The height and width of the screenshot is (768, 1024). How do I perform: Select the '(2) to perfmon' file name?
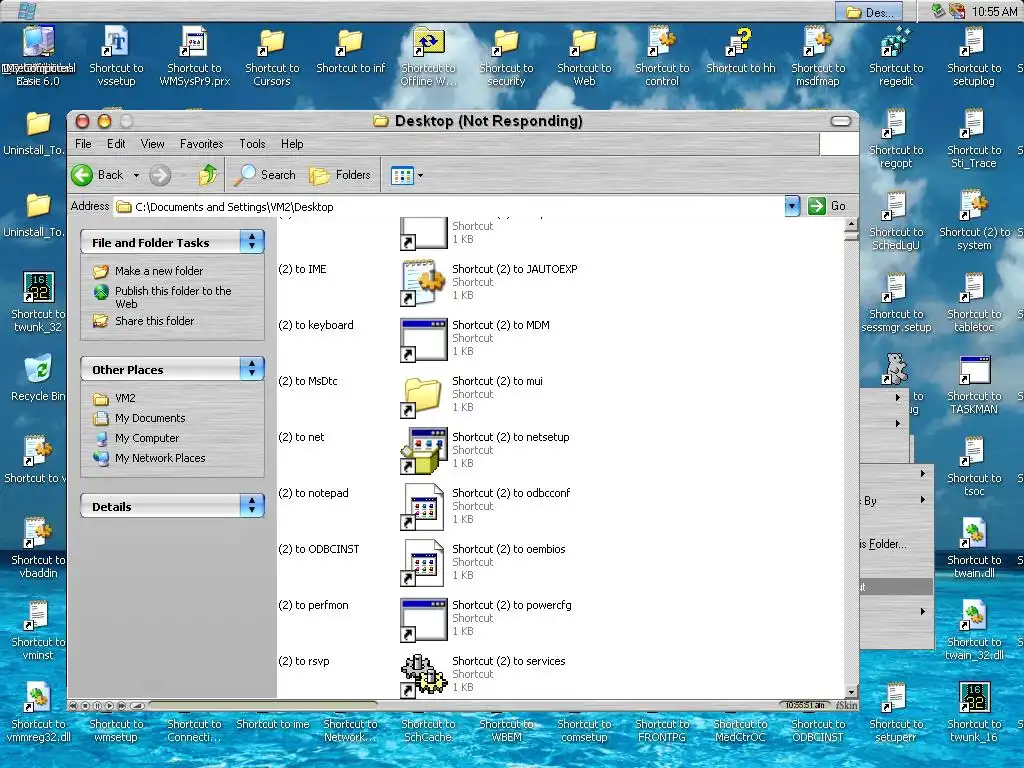tap(313, 605)
